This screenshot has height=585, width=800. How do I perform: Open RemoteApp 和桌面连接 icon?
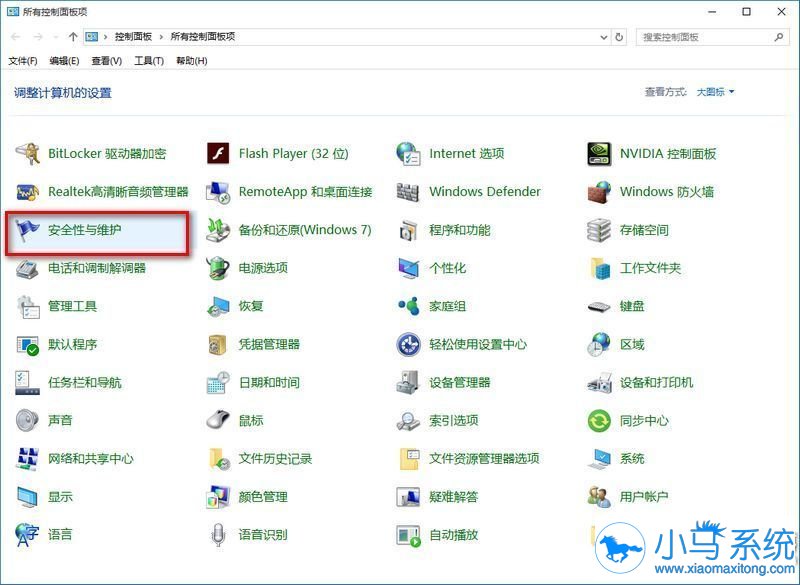pyautogui.click(x=218, y=192)
